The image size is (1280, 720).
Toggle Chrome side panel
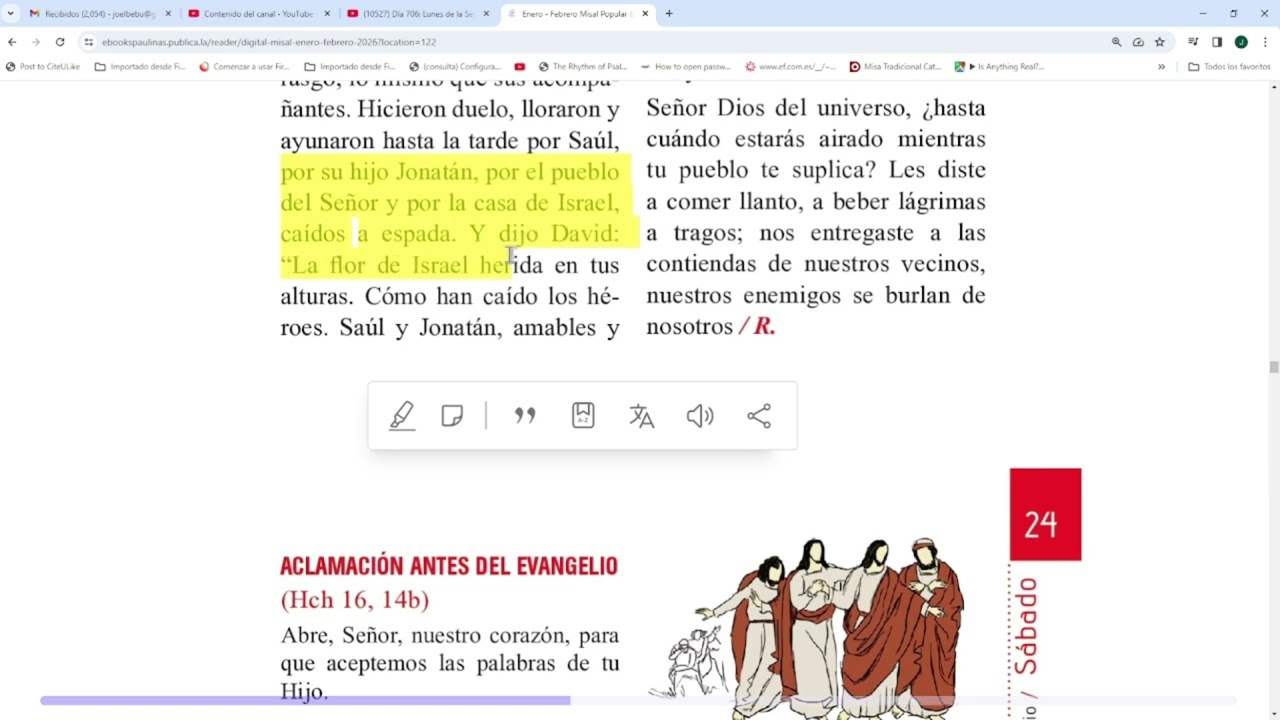click(1217, 42)
